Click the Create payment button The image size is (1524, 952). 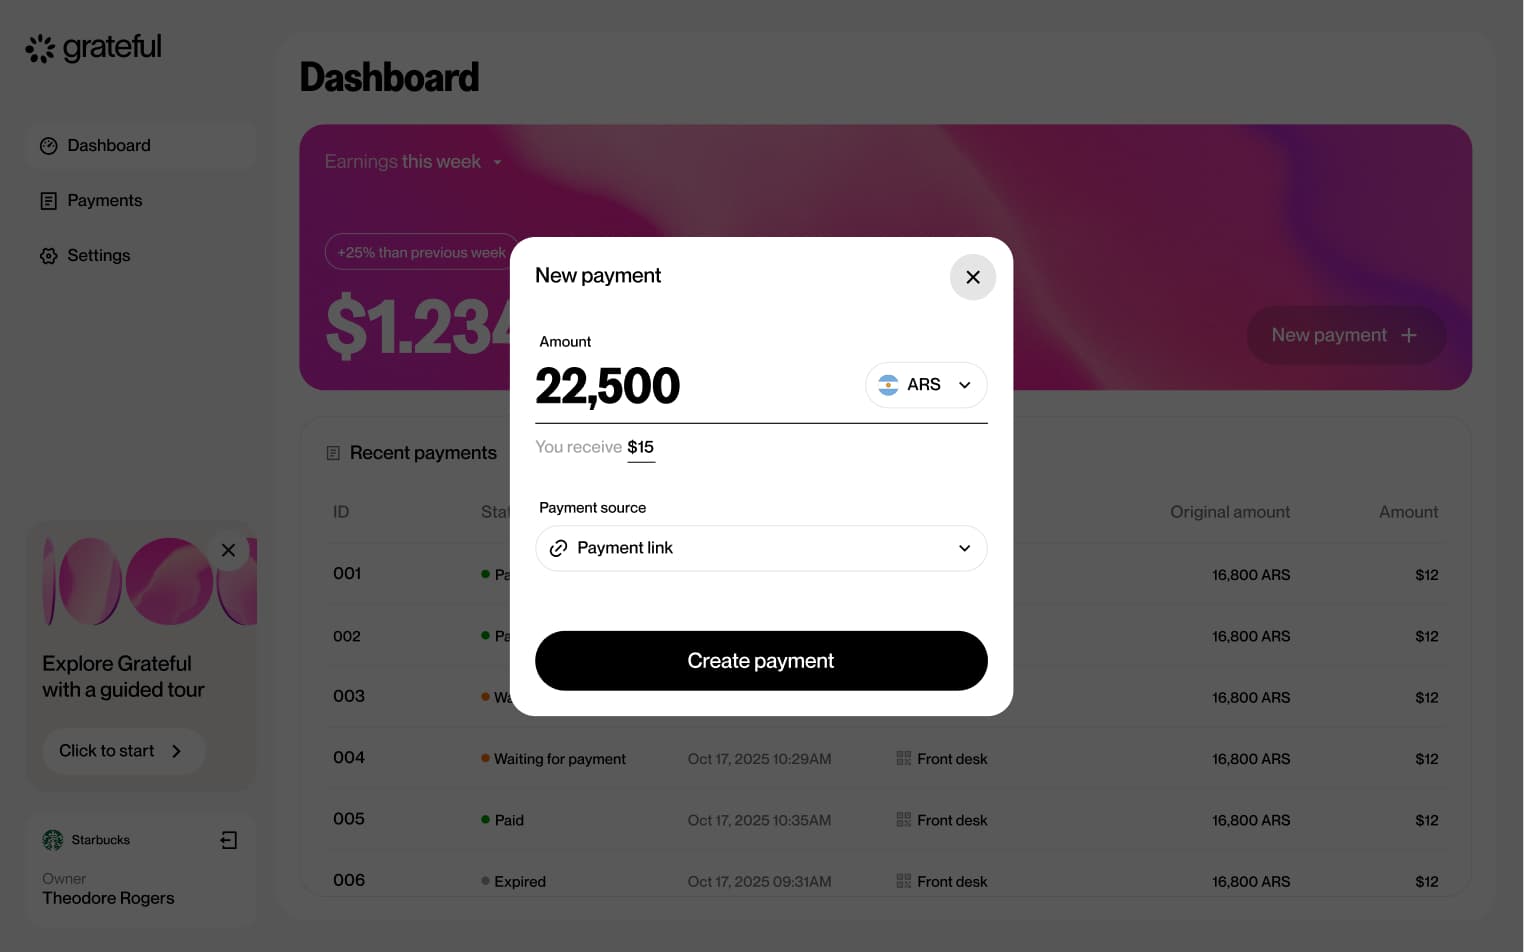point(761,661)
